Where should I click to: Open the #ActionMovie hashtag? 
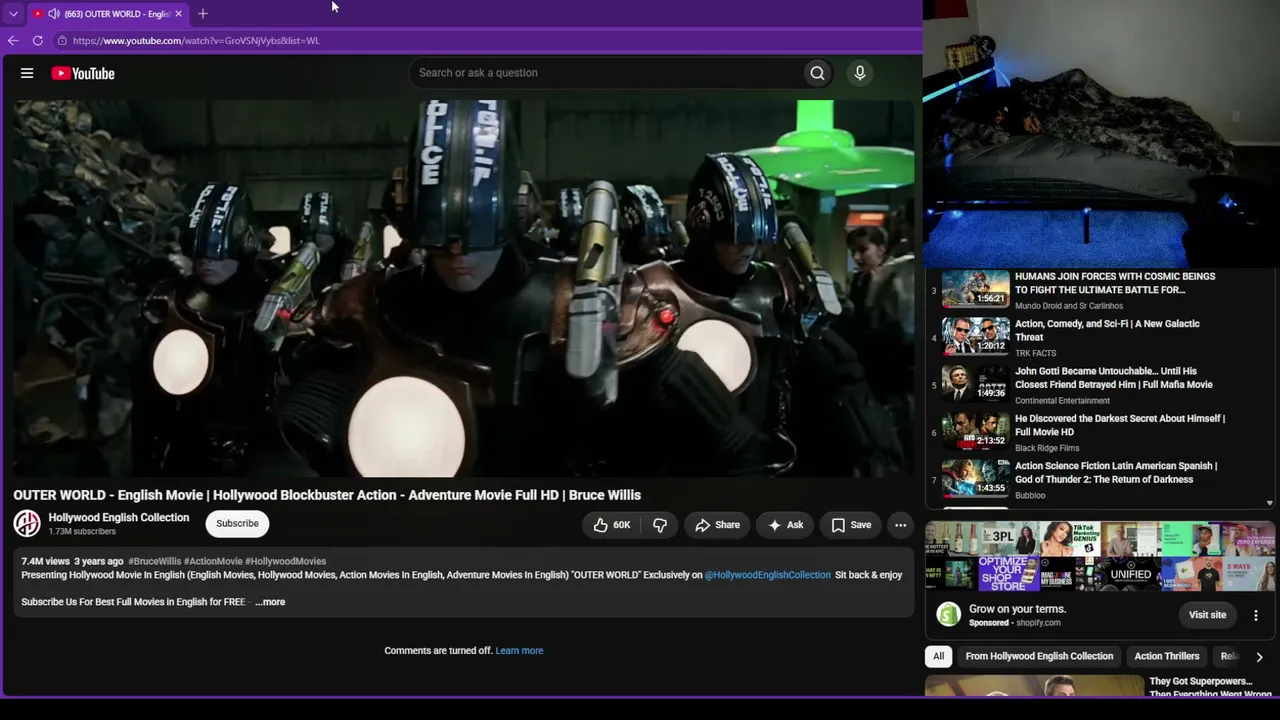[x=213, y=562]
